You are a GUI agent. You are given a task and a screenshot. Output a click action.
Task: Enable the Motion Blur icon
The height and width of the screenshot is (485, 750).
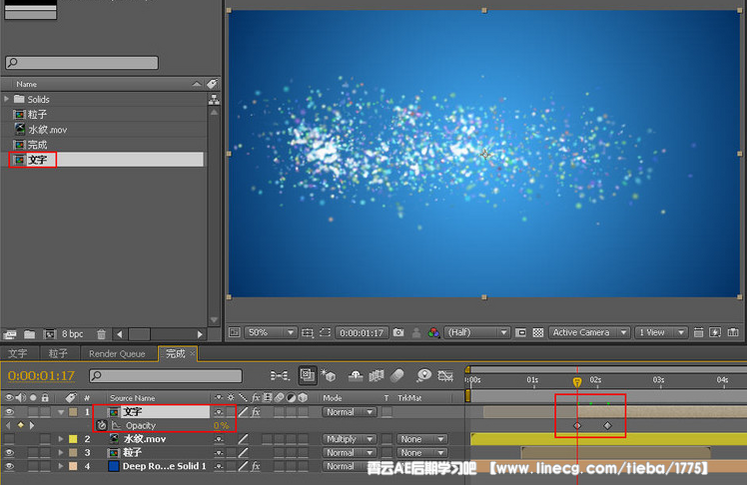397,376
